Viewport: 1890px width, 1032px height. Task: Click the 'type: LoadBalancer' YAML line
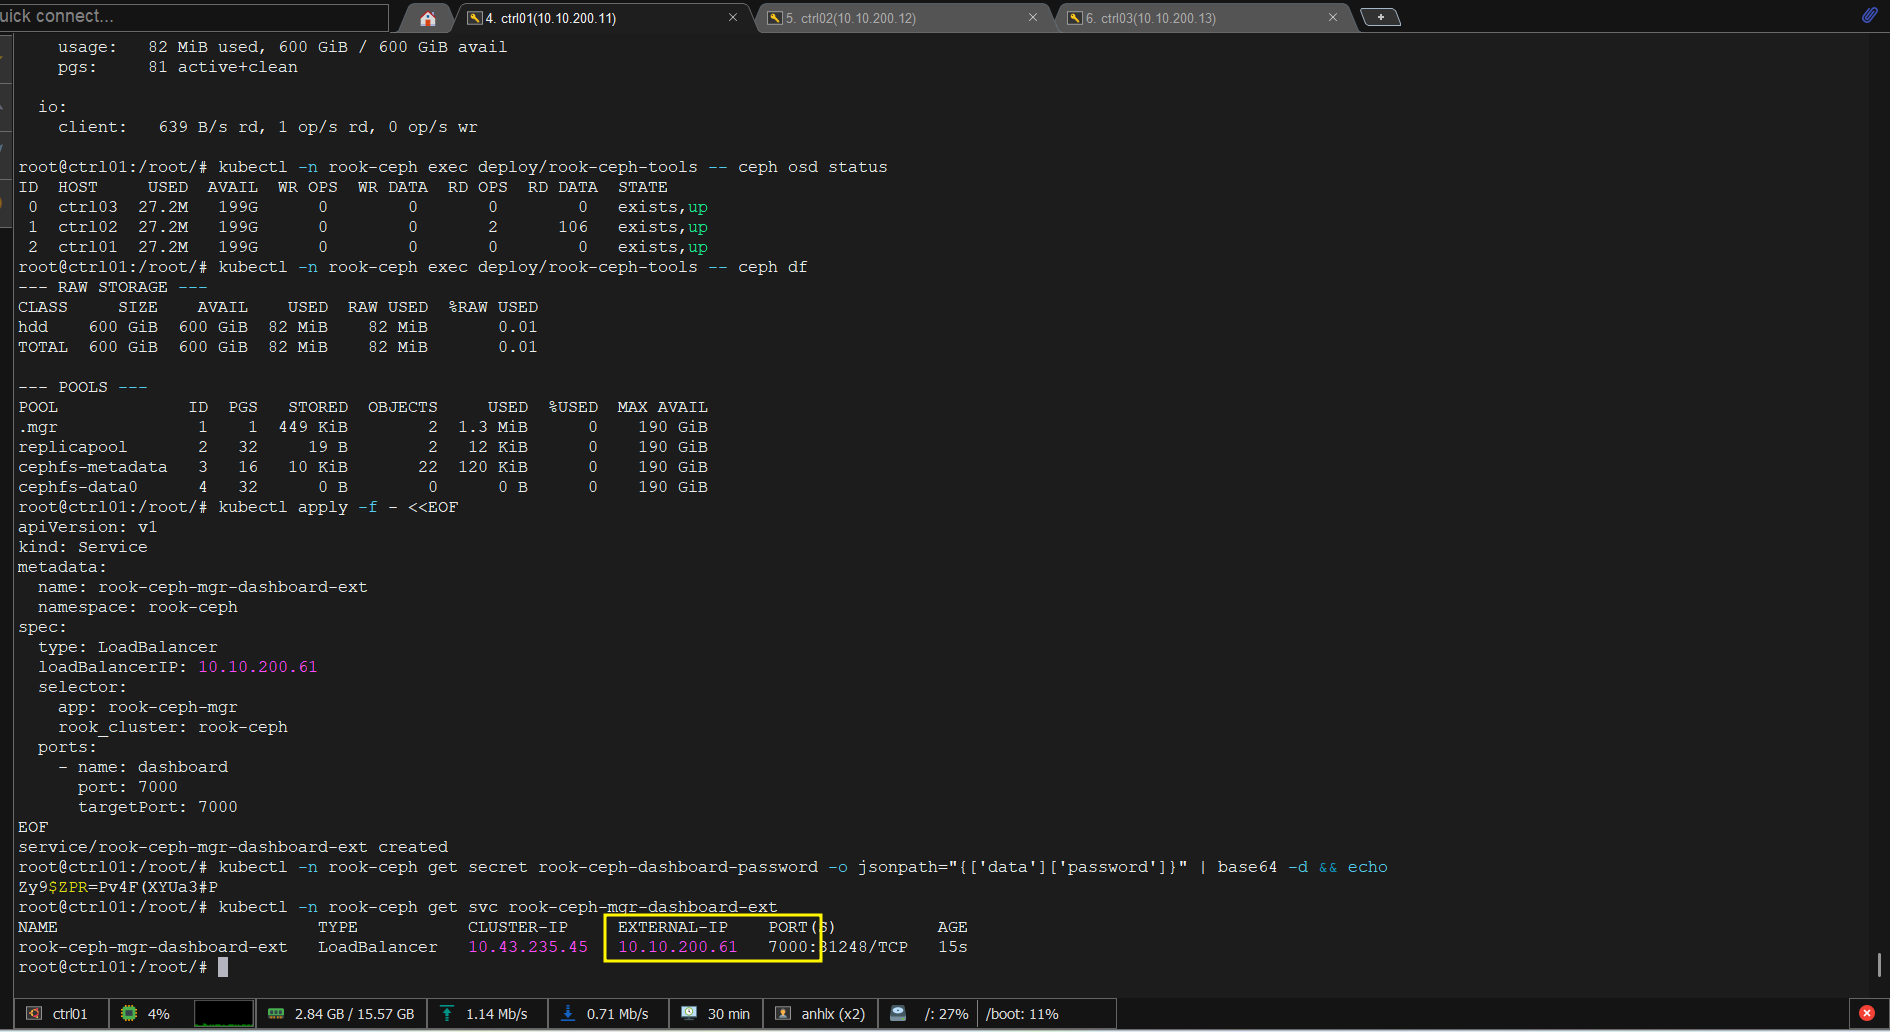127,647
